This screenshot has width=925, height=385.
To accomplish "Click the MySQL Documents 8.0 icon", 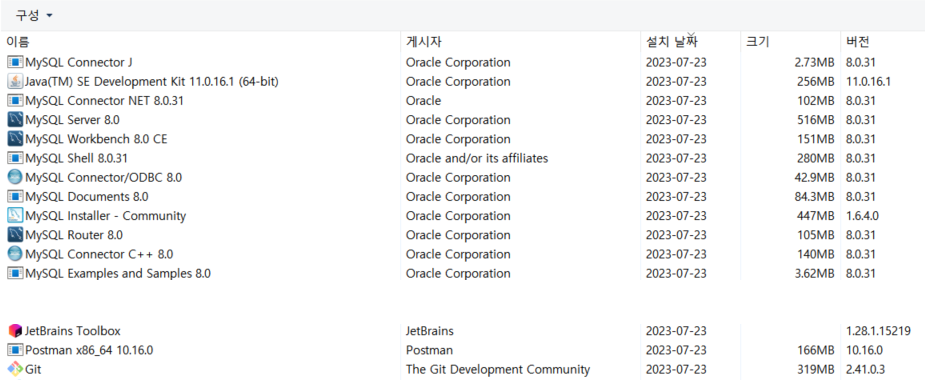I will click(15, 197).
